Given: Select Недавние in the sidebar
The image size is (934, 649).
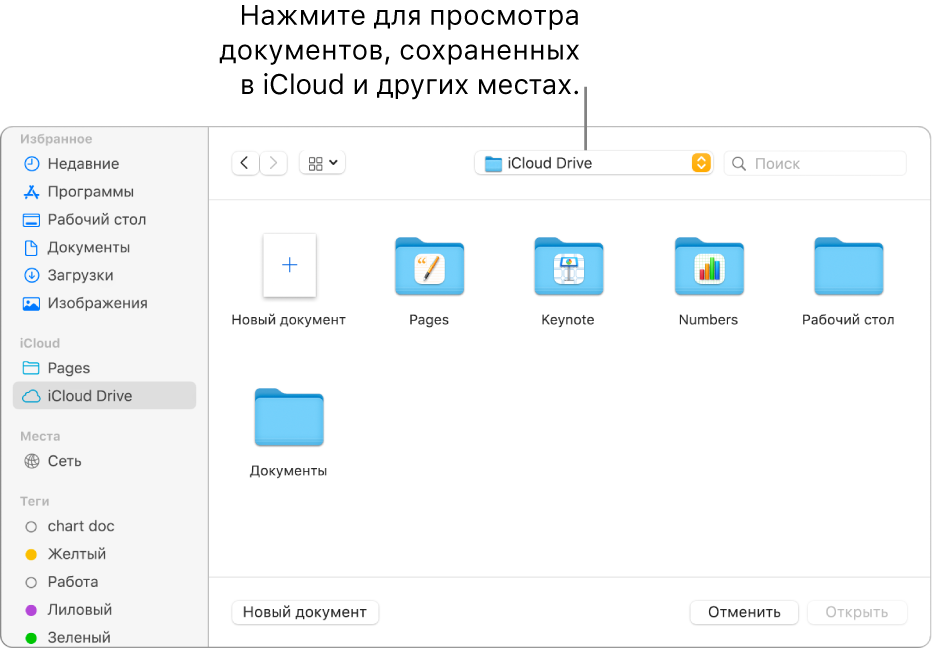Looking at the screenshot, I should pos(83,164).
